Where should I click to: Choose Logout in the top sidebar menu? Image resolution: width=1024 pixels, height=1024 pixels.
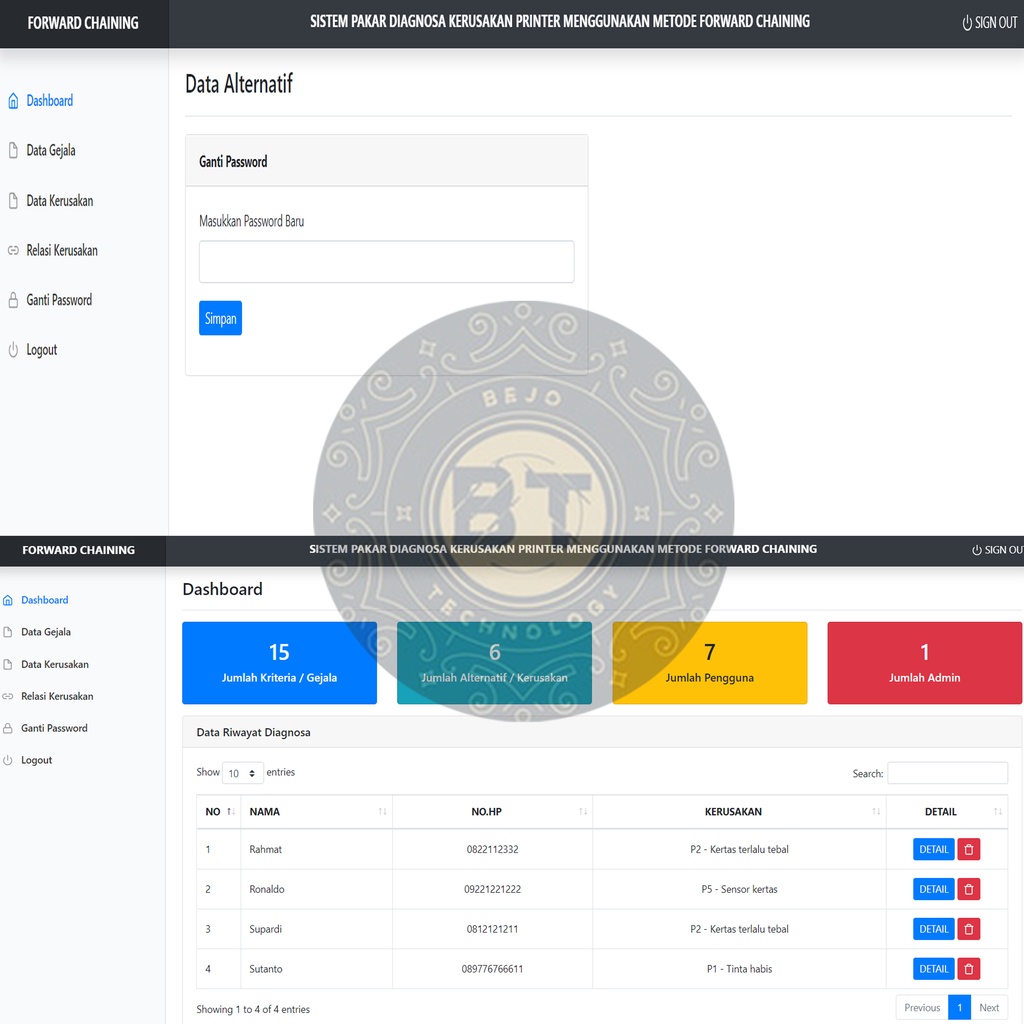tap(42, 350)
